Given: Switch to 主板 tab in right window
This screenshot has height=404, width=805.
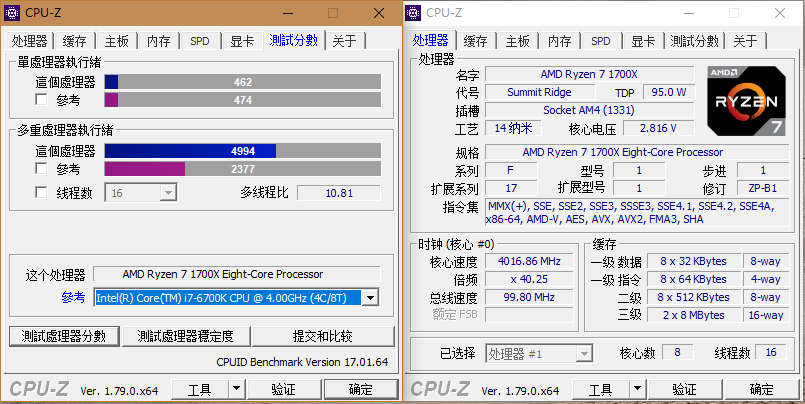Looking at the screenshot, I should (518, 41).
